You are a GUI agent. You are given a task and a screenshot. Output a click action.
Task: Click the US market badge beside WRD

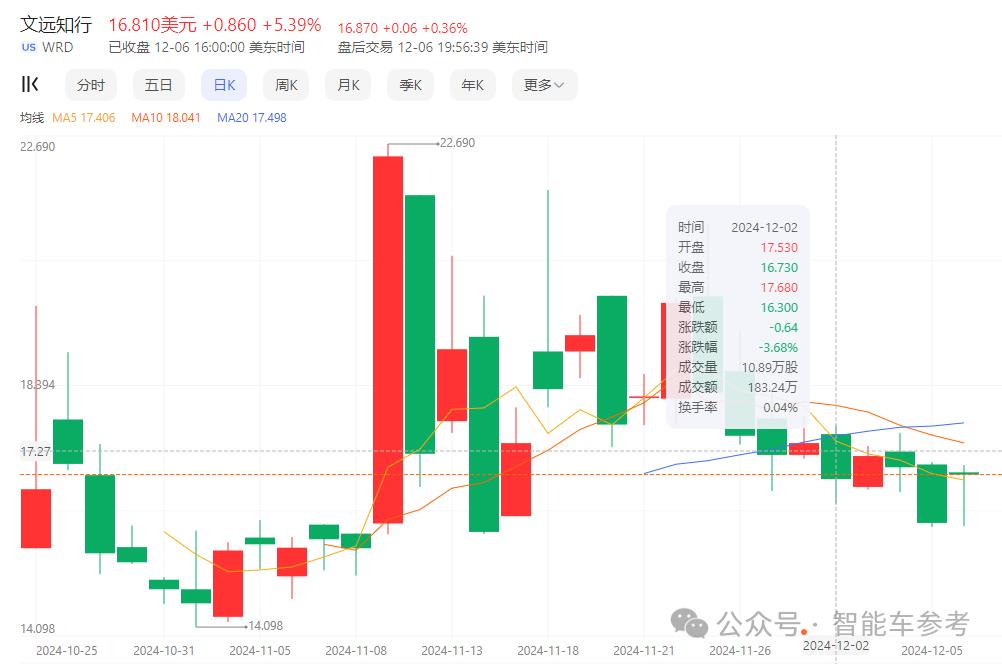click(x=29, y=47)
